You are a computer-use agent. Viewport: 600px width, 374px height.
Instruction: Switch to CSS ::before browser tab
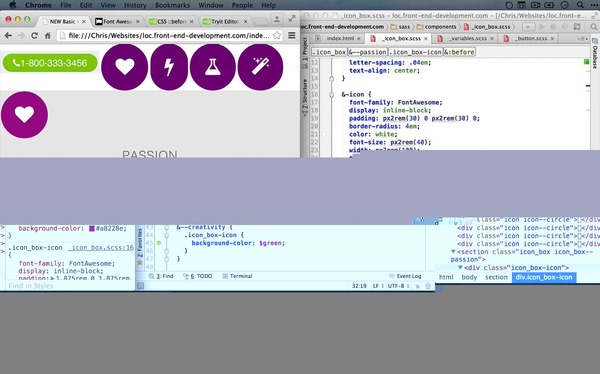click(x=171, y=21)
